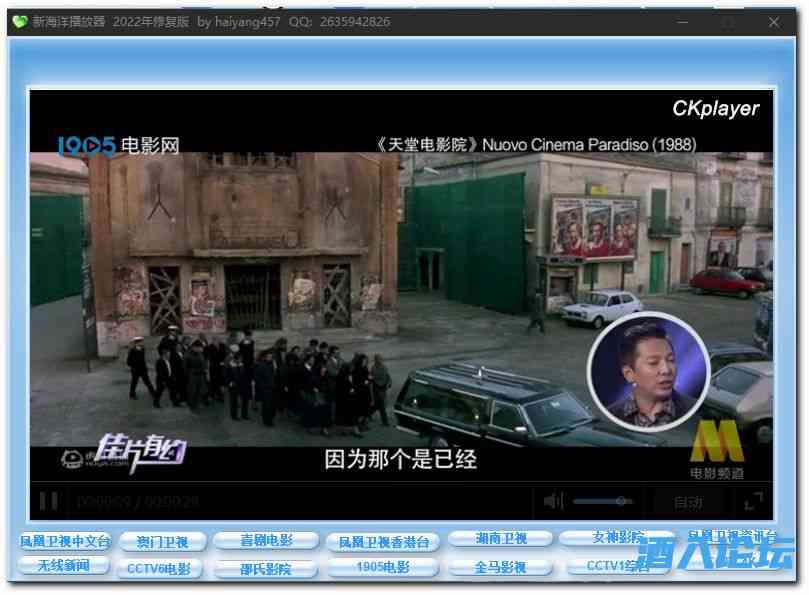This screenshot has width=809, height=595.
Task: Enter fullscreen with the expand icon
Action: 753,501
